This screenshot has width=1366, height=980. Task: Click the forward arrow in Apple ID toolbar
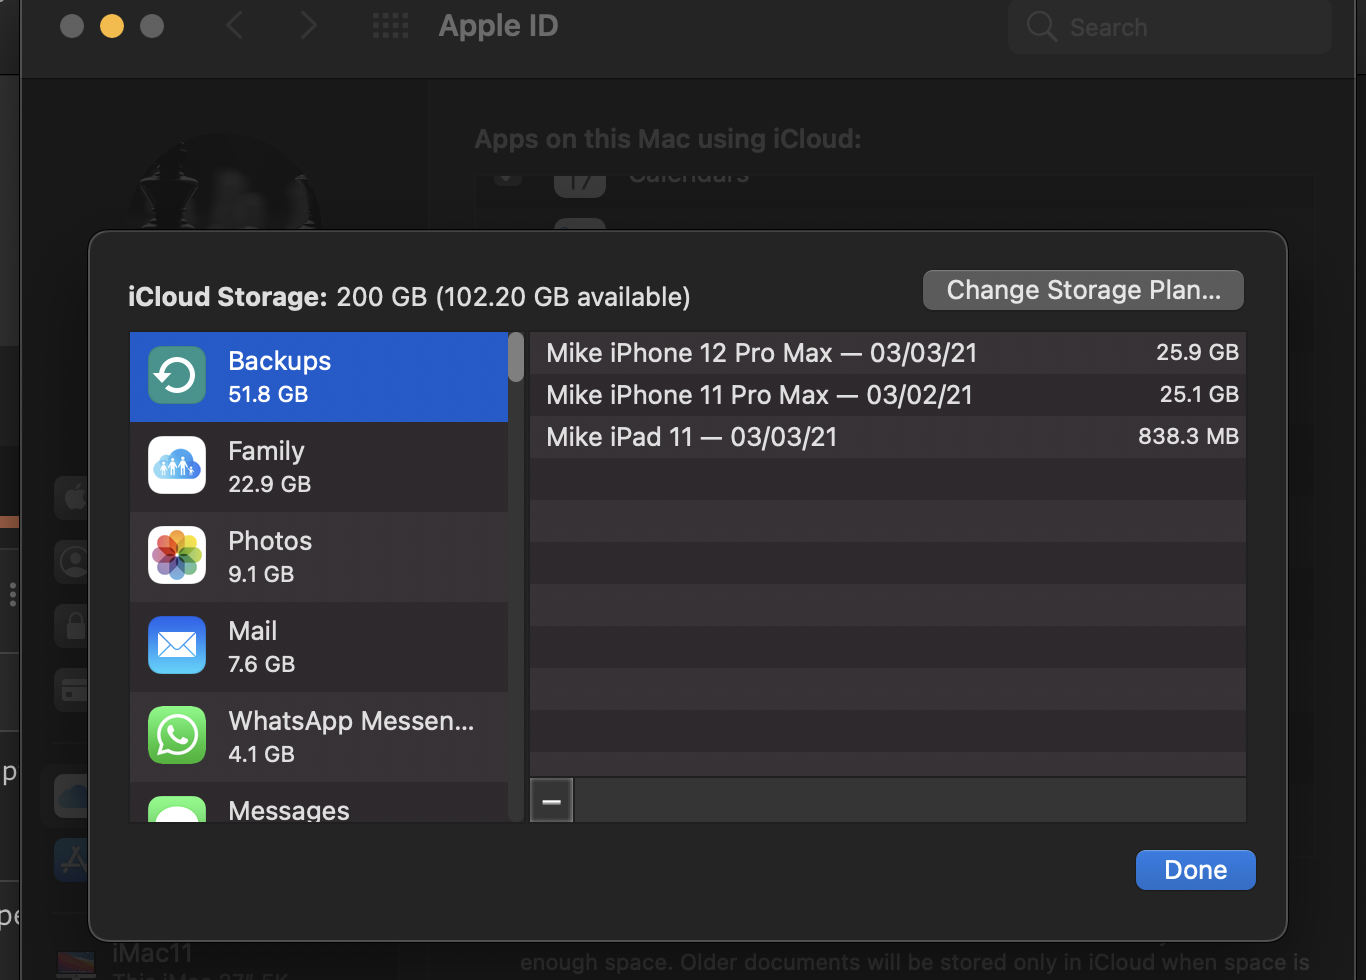click(x=308, y=26)
